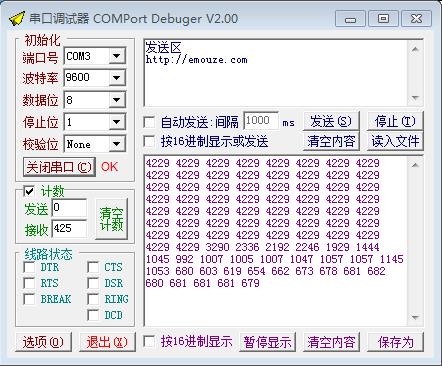This screenshot has height=366, width=442.
Task: Close the COMPort Debuger window
Action: click(416, 19)
